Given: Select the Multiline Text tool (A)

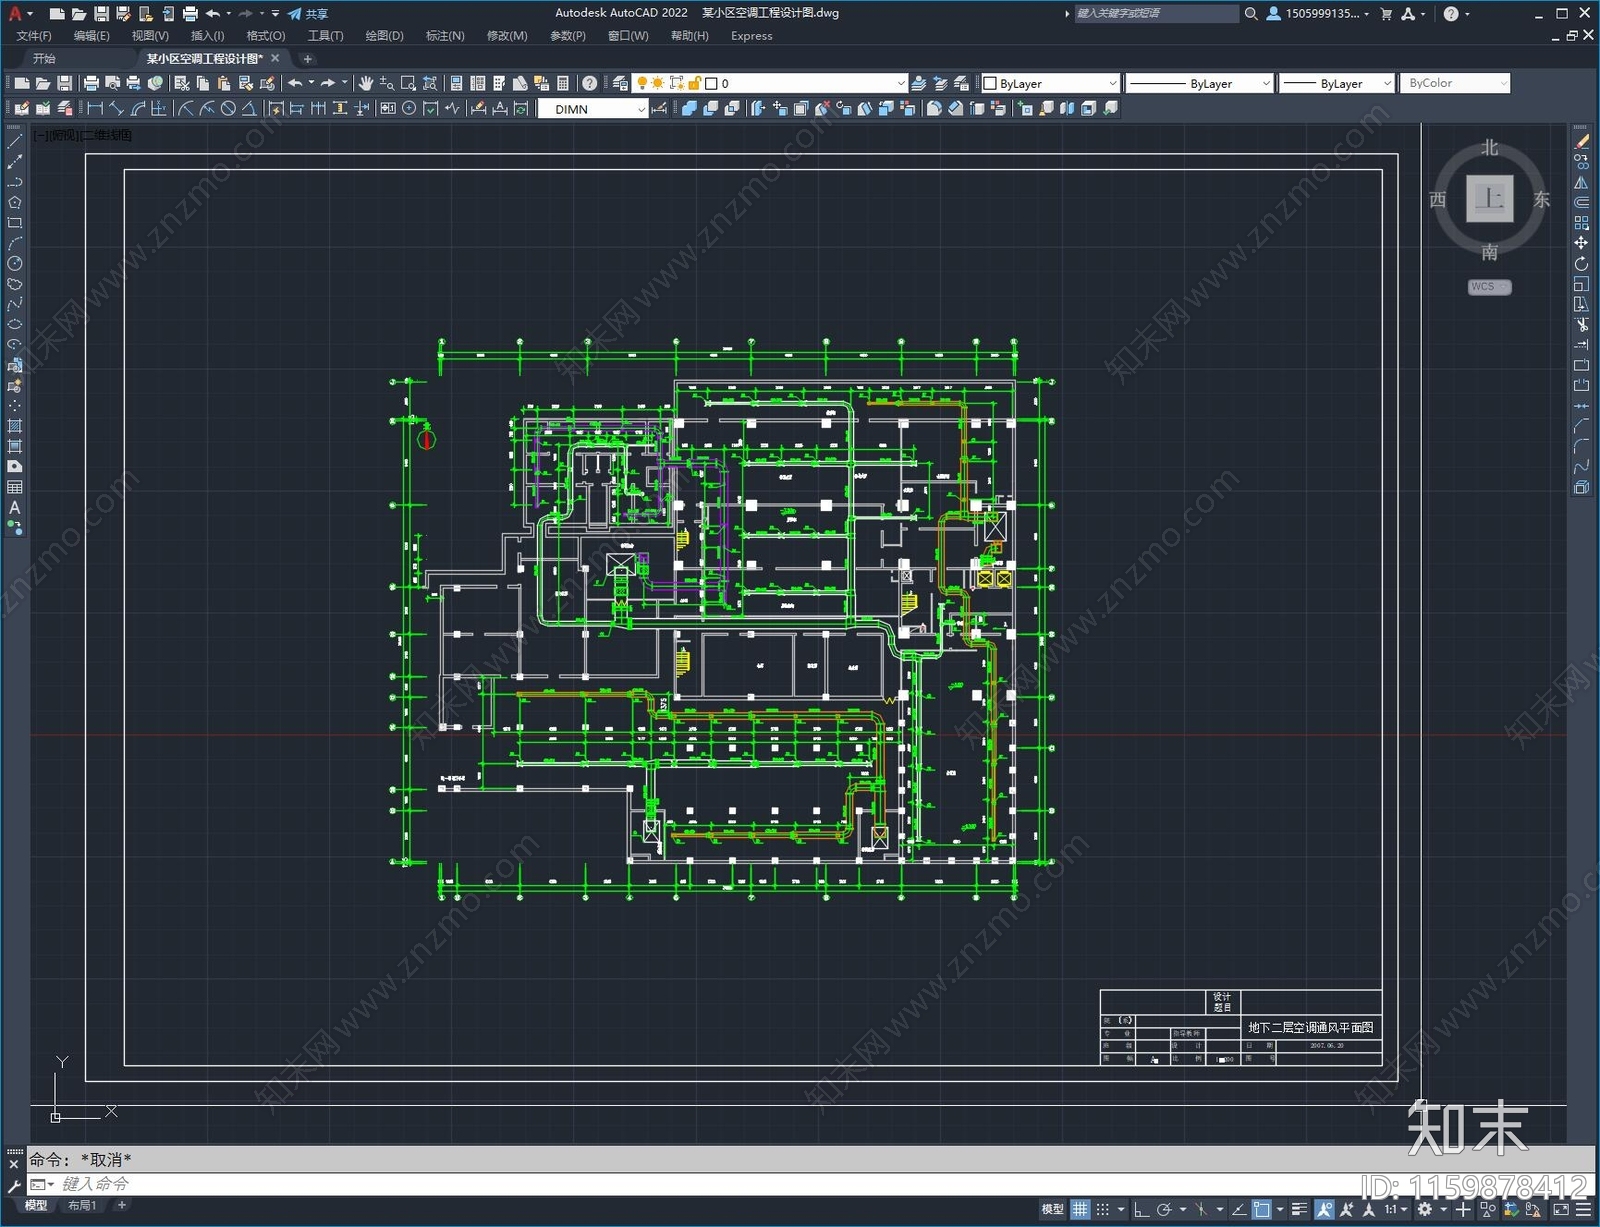Looking at the screenshot, I should point(15,508).
